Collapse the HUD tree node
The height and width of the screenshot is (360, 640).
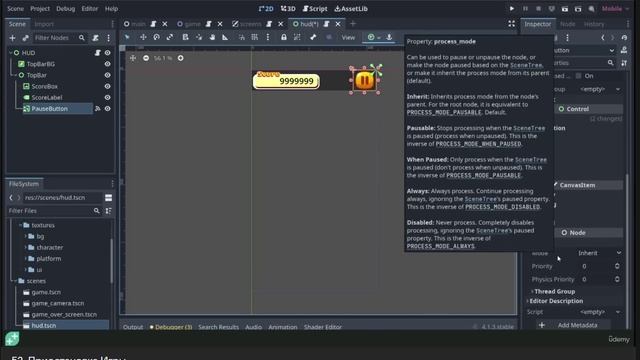coord(10,53)
